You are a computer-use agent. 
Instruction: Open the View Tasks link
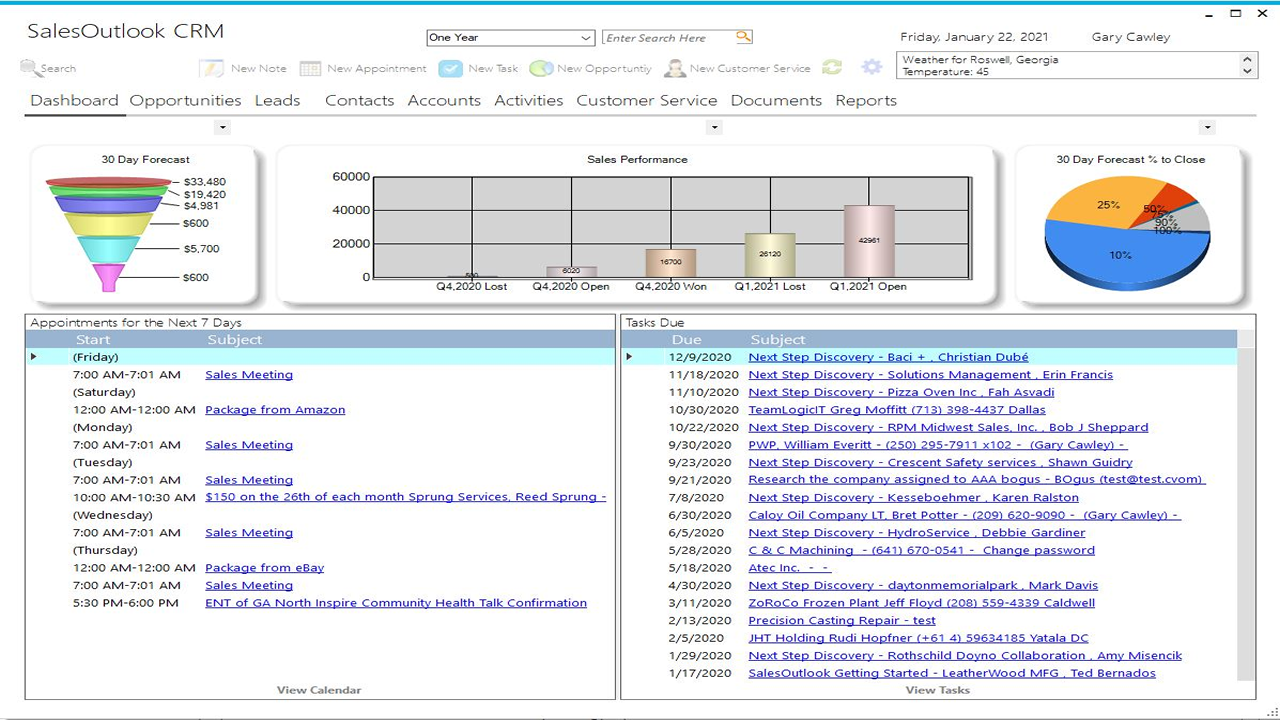click(x=937, y=689)
